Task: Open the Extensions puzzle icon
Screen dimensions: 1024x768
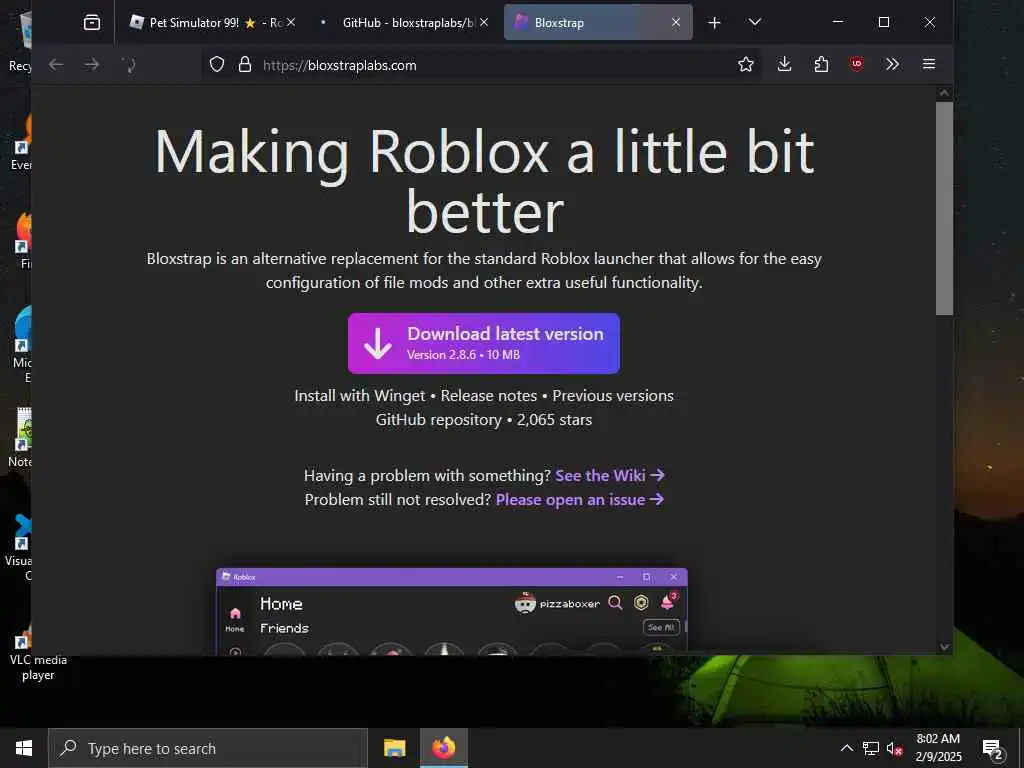Action: pyautogui.click(x=822, y=64)
